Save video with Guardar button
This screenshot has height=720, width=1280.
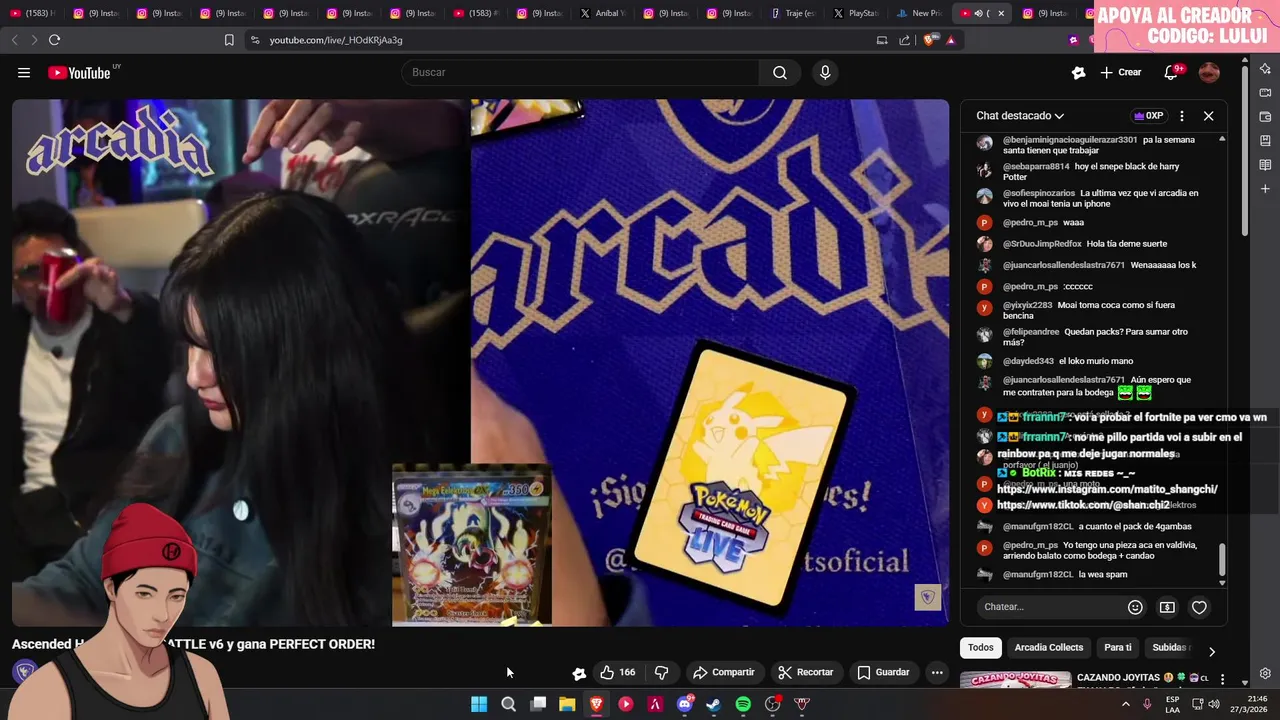(x=883, y=672)
